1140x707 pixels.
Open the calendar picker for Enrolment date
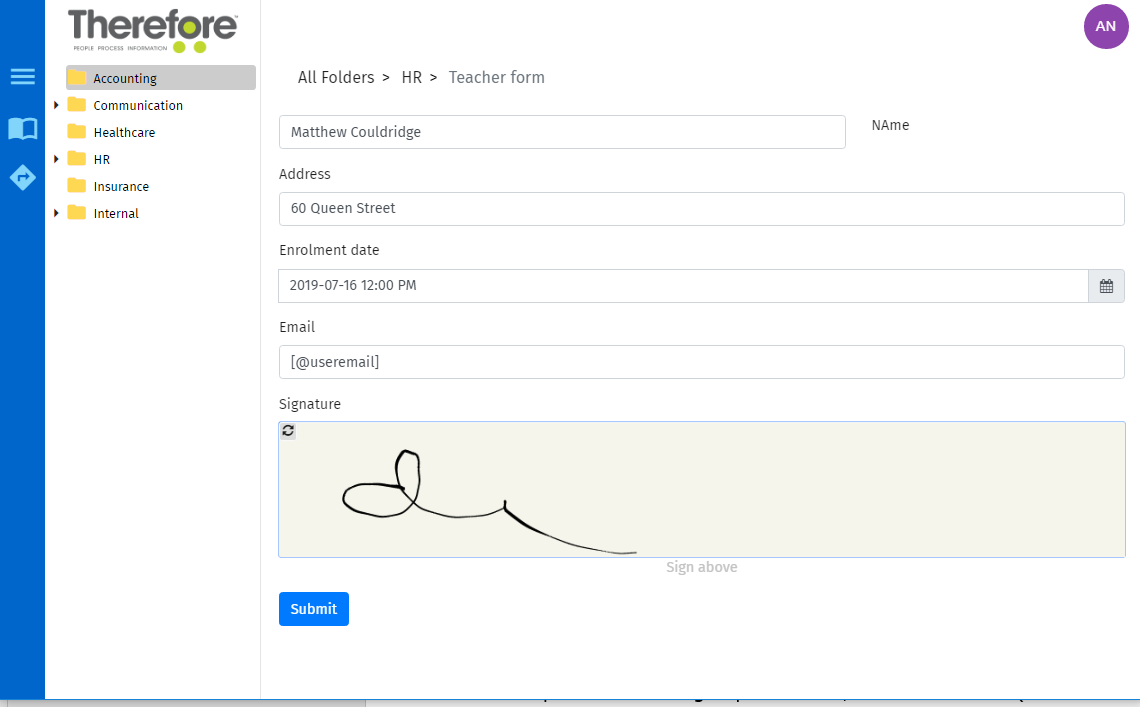(1106, 286)
